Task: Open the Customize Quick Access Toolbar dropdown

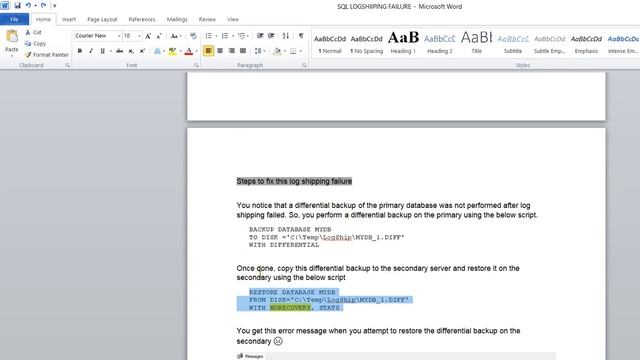Action: pyautogui.click(x=55, y=6)
